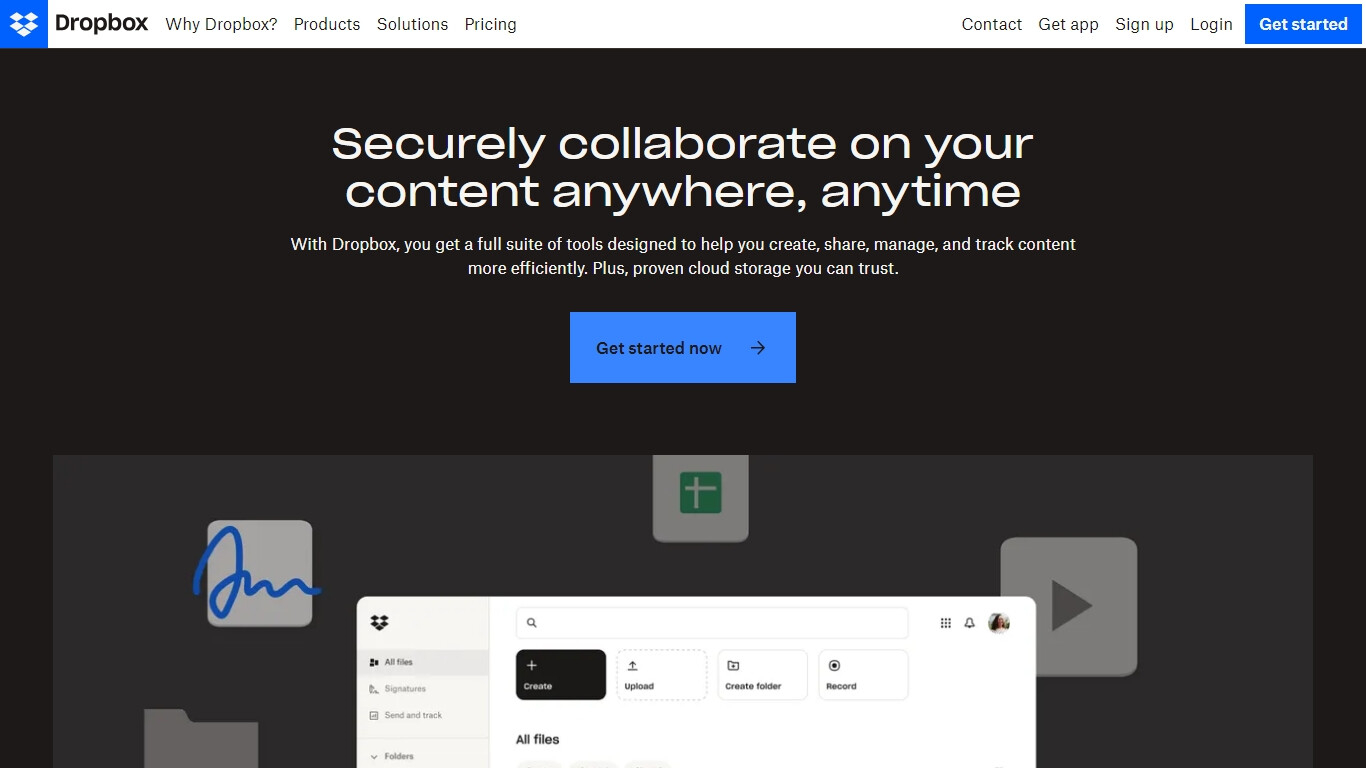Click the Signatures sidebar icon
1366x768 pixels.
374,689
